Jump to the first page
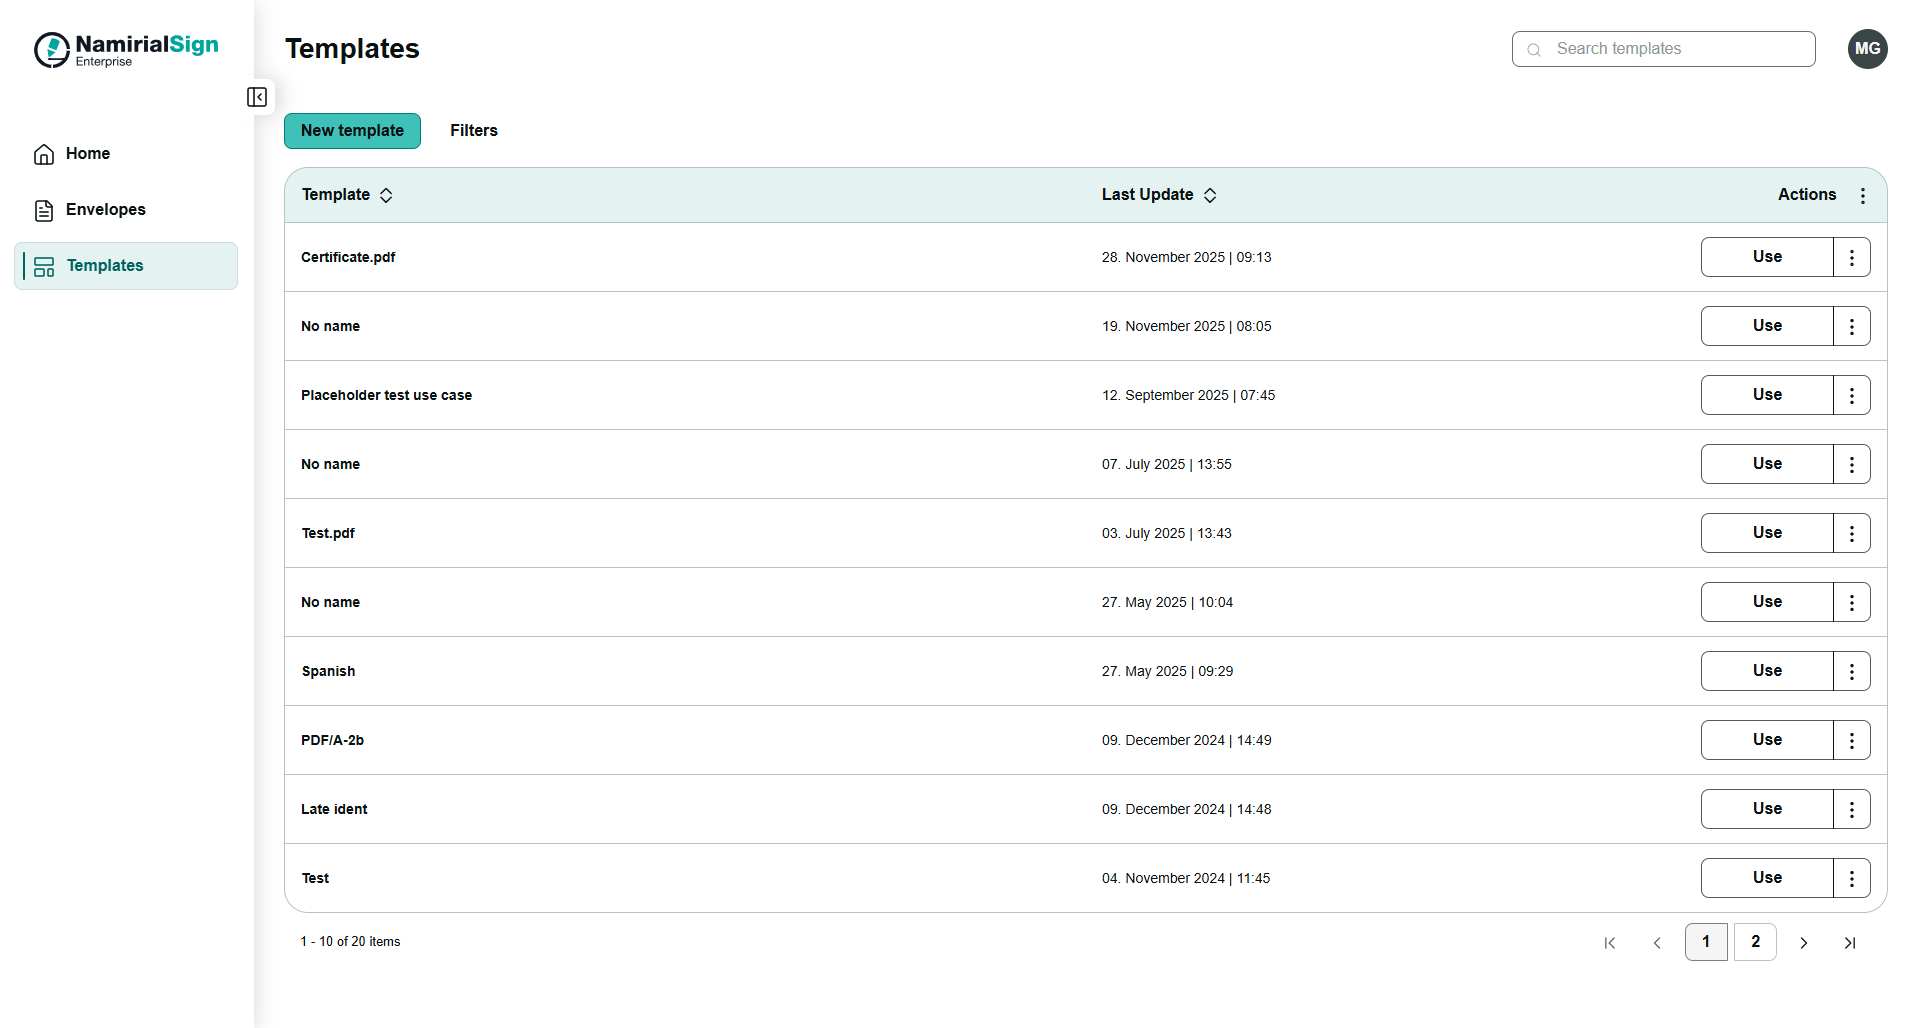Viewport: 1915px width, 1028px height. point(1610,943)
